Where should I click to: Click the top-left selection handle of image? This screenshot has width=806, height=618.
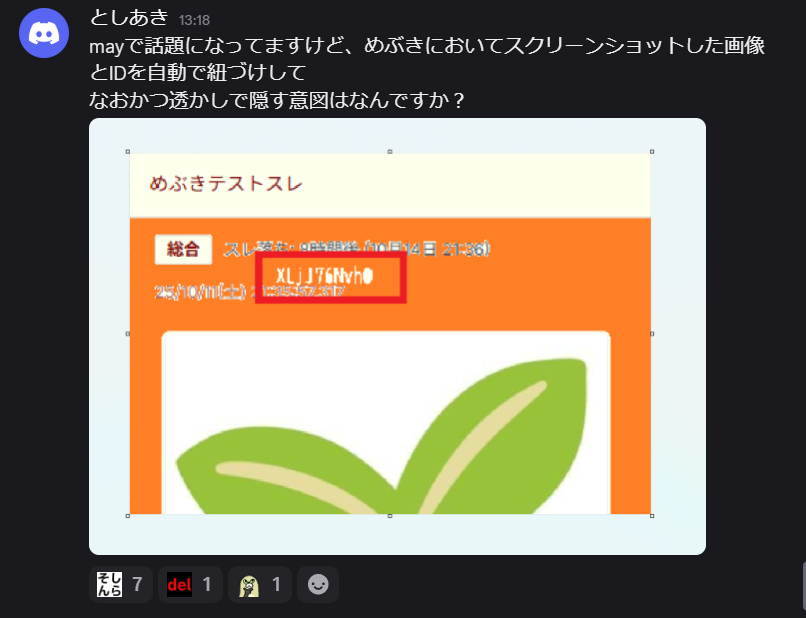coord(128,152)
